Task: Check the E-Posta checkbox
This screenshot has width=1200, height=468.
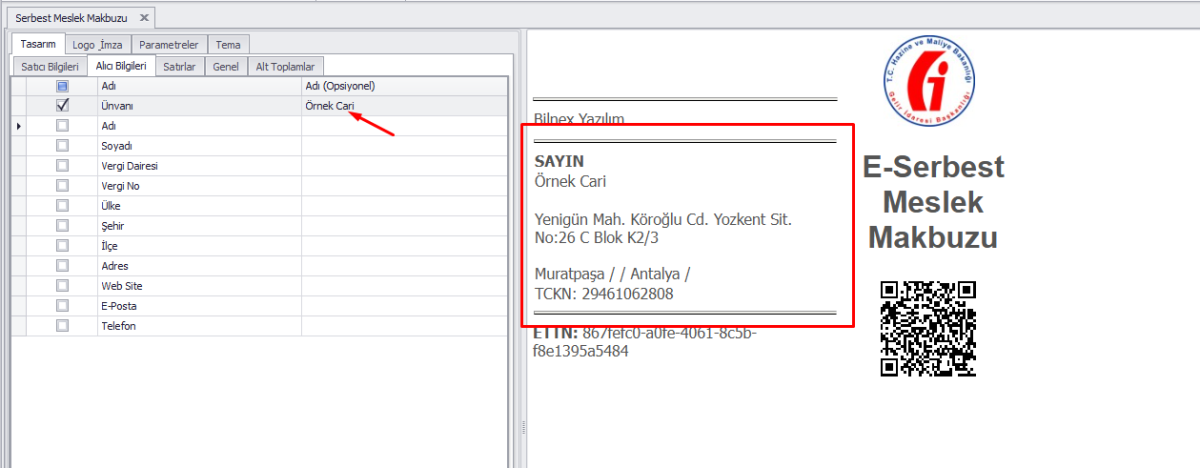Action: 62,306
